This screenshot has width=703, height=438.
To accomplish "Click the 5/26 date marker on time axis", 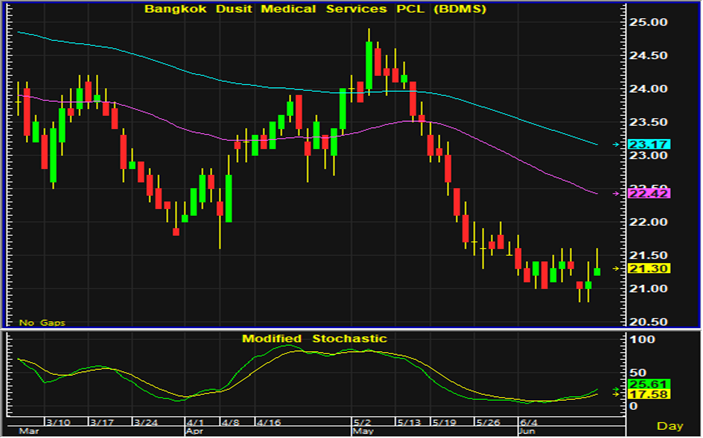I will (488, 422).
